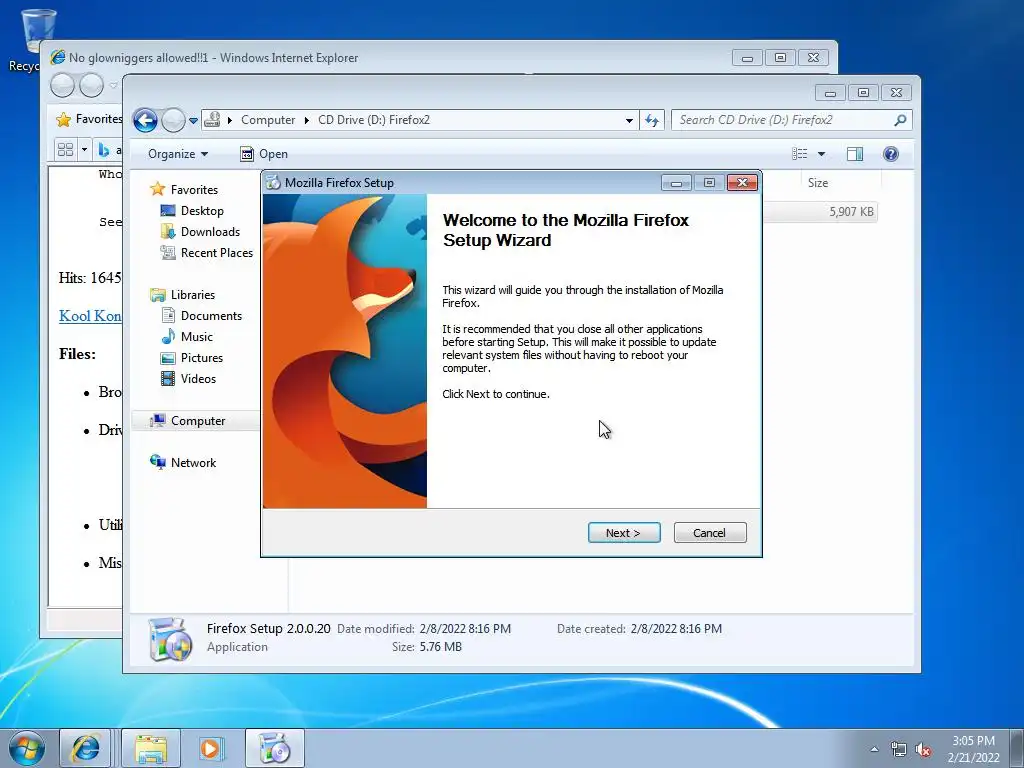Select Network in navigation pane
This screenshot has height=768, width=1024.
pos(193,462)
